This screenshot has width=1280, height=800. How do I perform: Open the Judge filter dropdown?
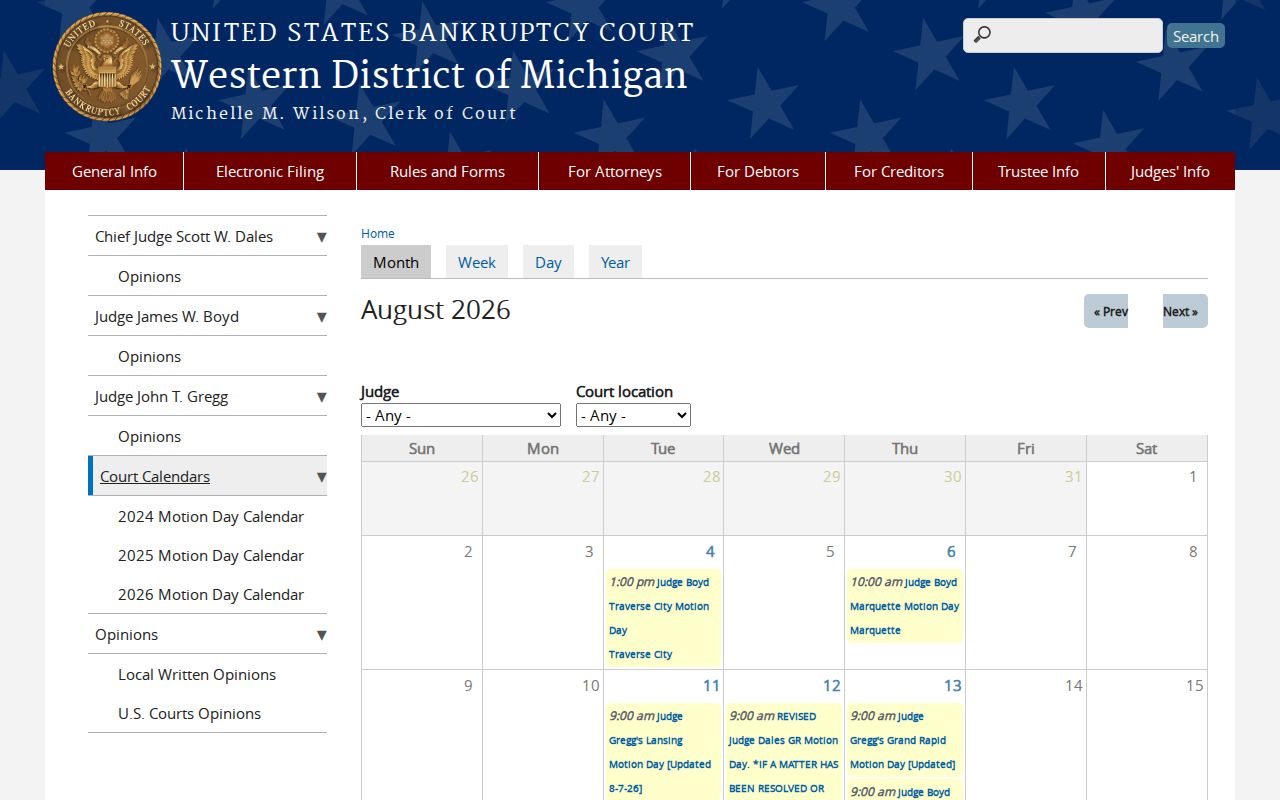[461, 415]
